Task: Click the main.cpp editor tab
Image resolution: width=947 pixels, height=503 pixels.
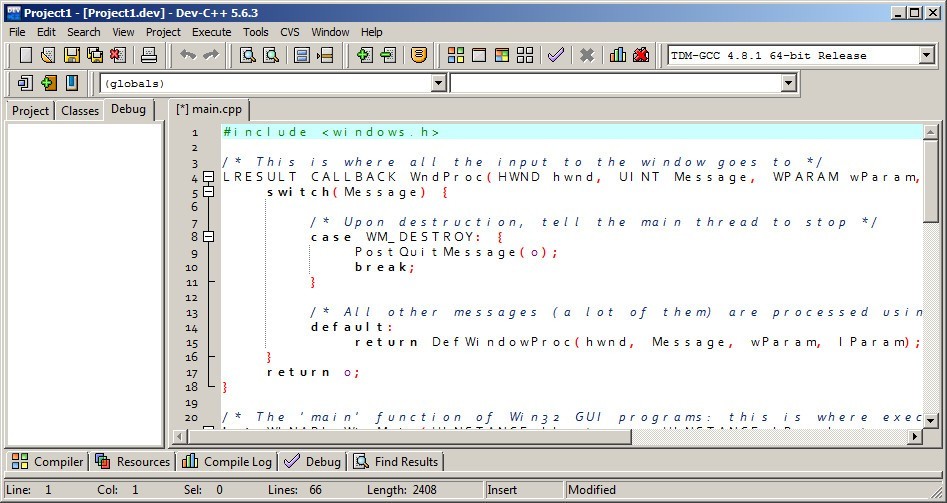Action: click(x=209, y=110)
